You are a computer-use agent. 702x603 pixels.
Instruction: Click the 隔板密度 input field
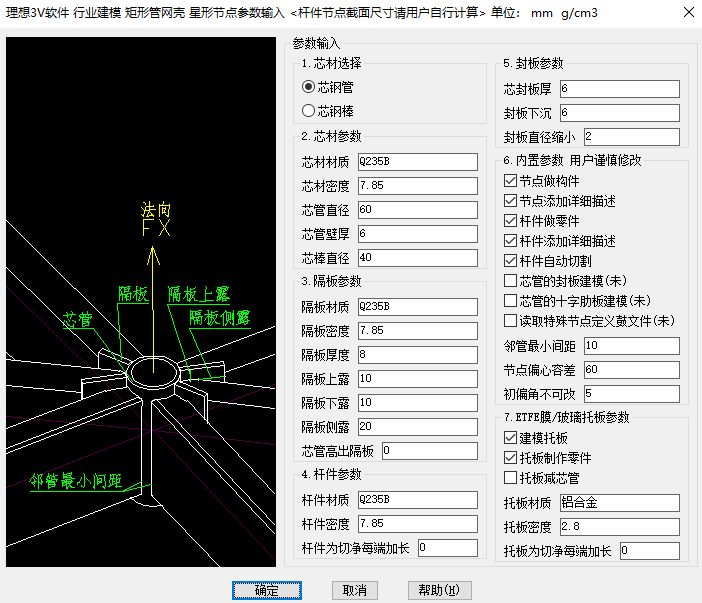point(418,331)
